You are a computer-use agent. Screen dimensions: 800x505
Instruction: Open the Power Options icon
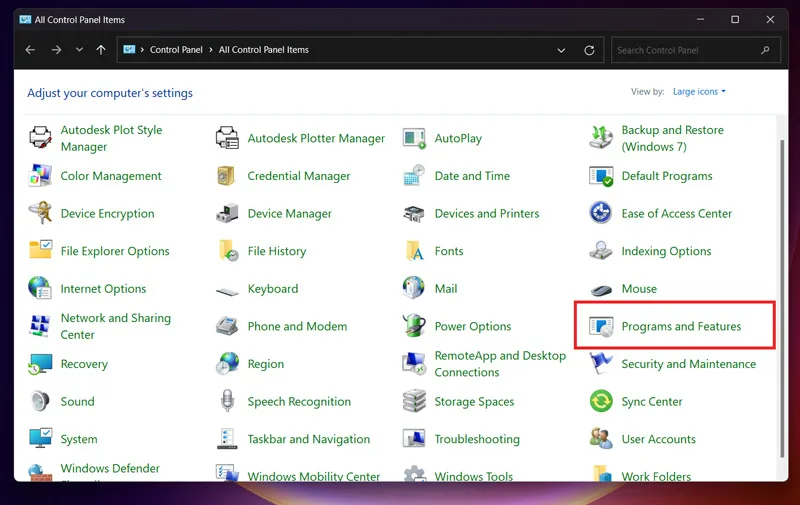[x=414, y=326]
